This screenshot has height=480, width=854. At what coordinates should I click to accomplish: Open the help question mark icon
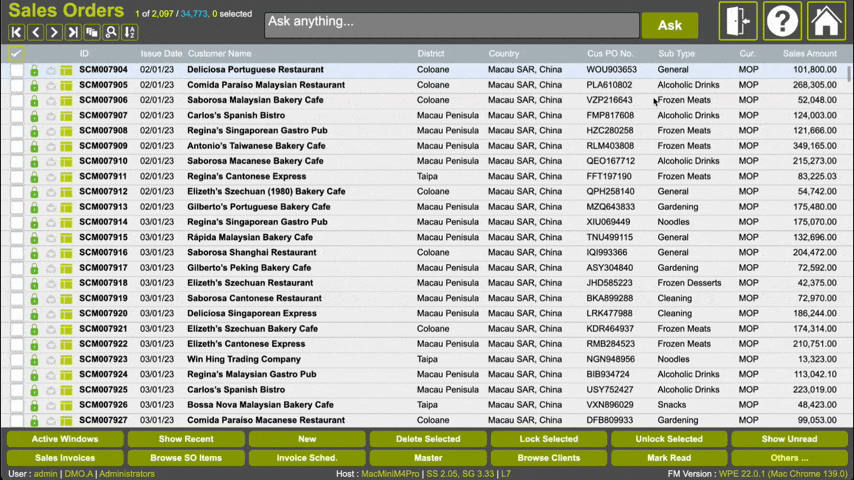pyautogui.click(x=782, y=22)
